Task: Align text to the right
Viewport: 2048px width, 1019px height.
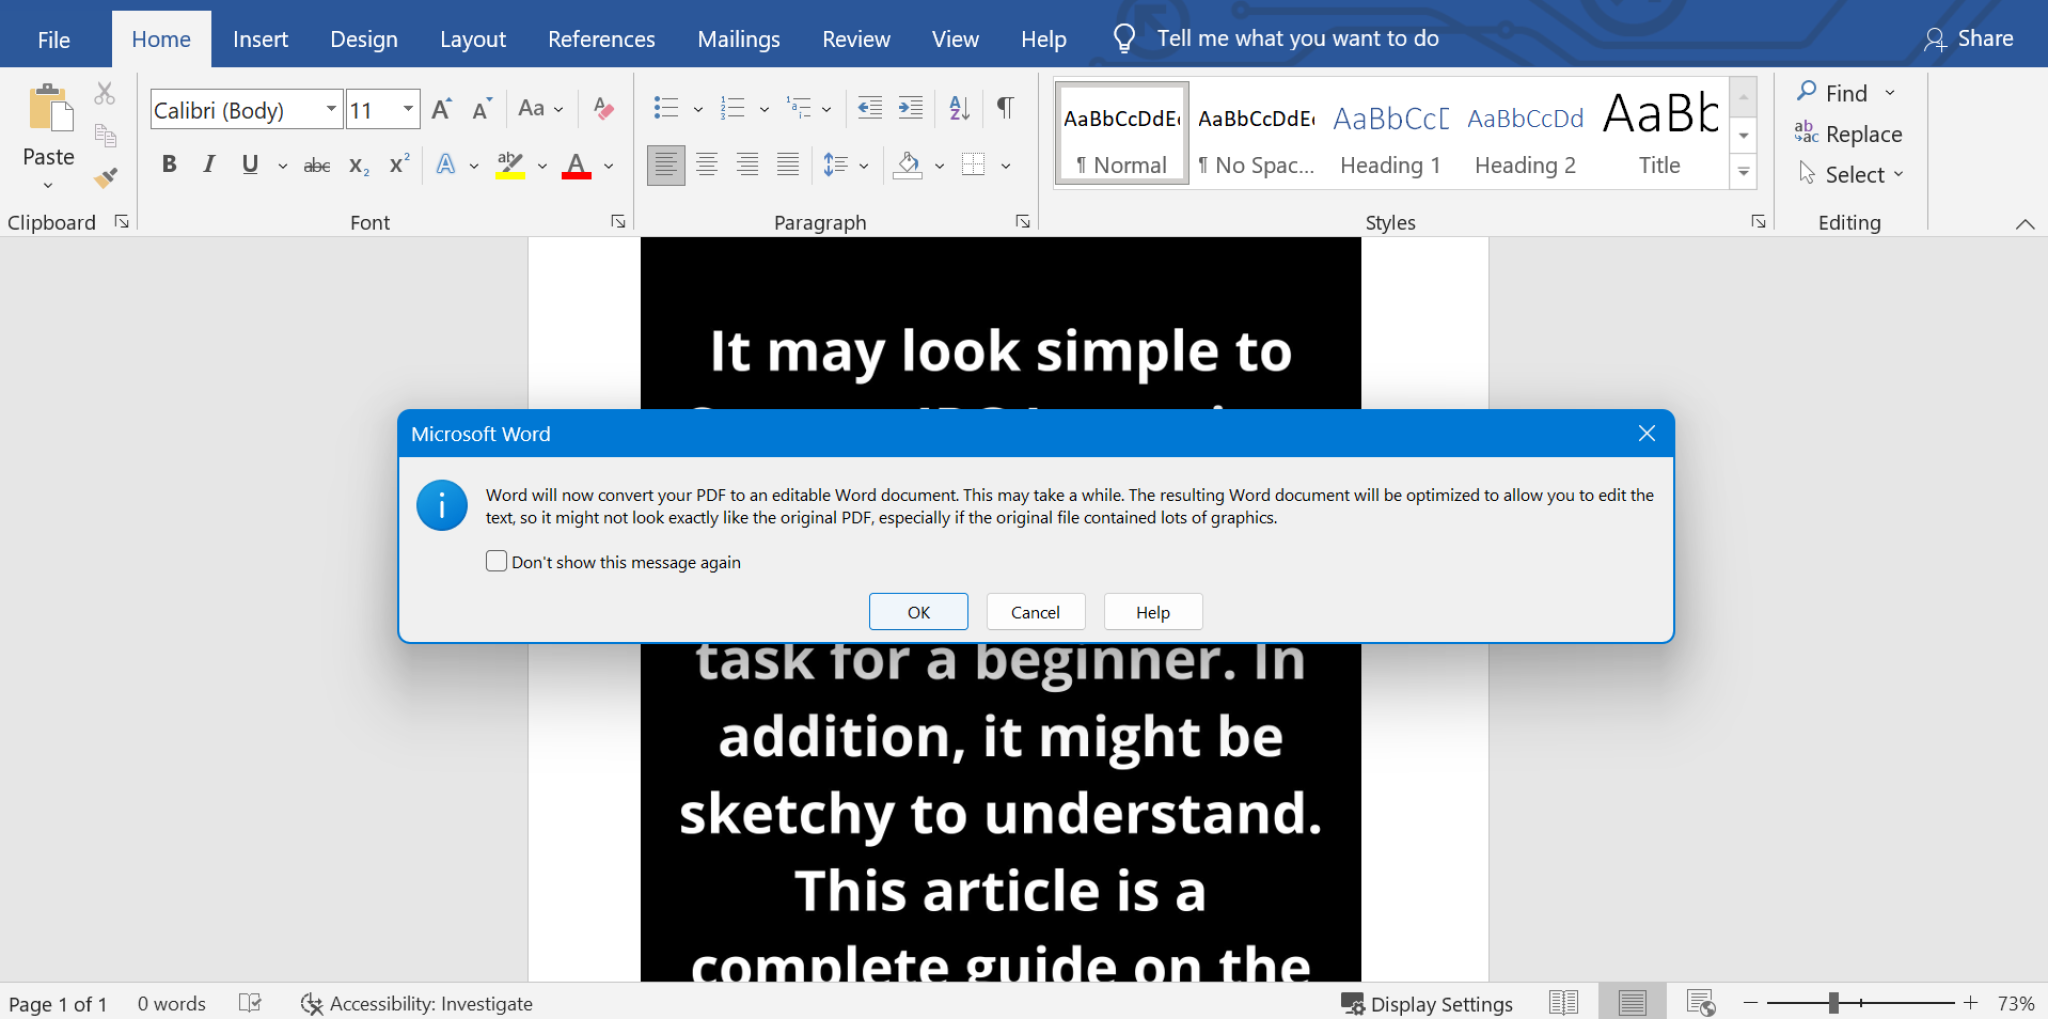Action: pyautogui.click(x=747, y=165)
